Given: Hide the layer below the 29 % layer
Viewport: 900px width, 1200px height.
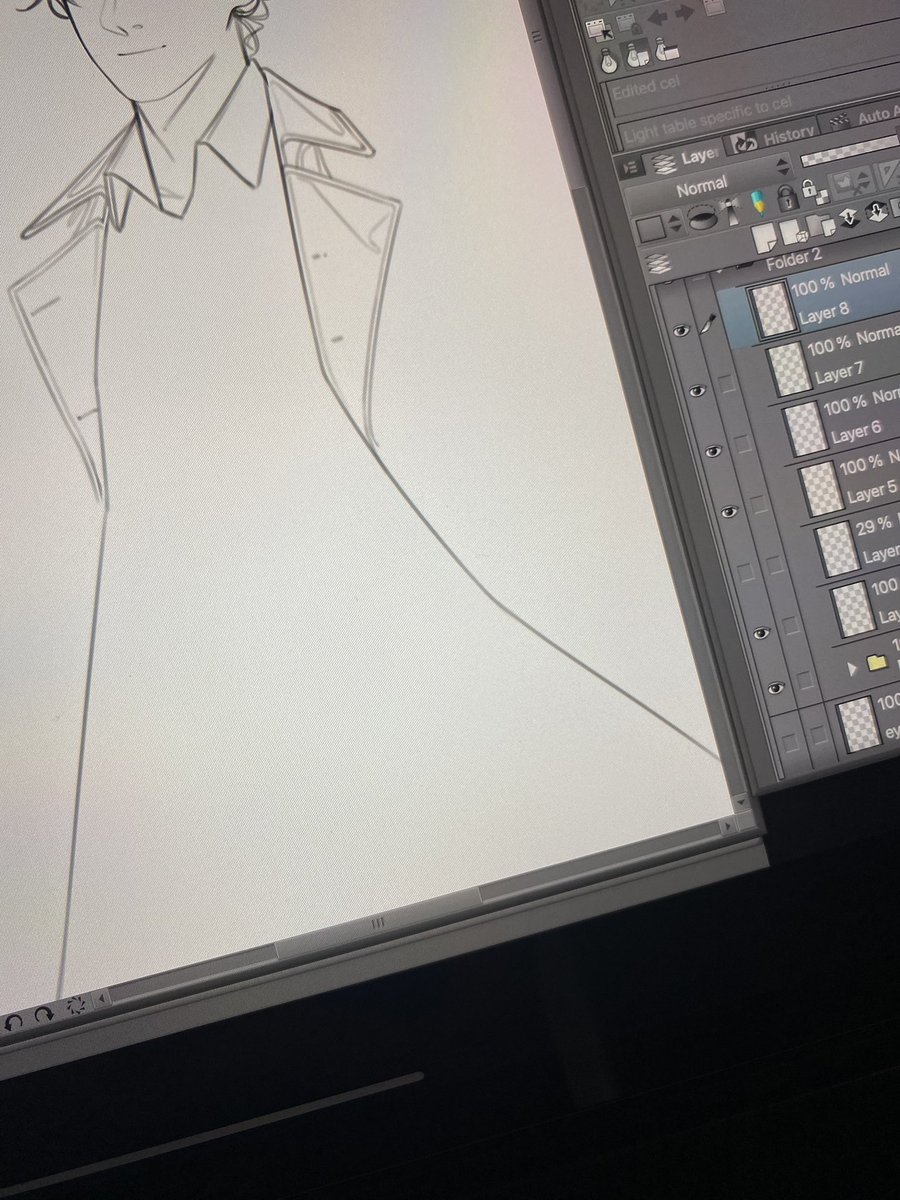Looking at the screenshot, I should point(761,632).
